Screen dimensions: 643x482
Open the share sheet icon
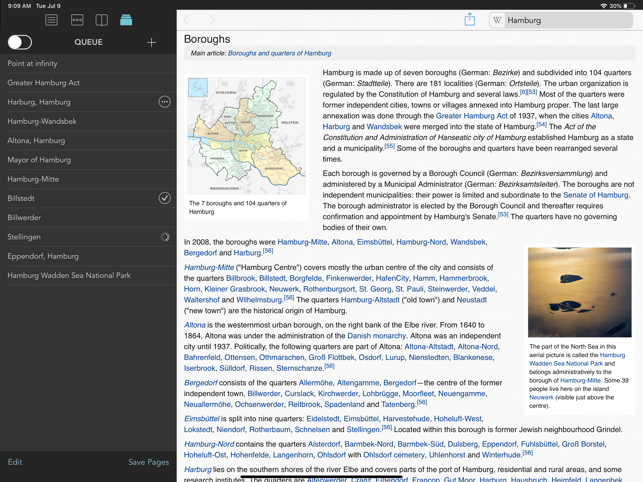(x=470, y=19)
